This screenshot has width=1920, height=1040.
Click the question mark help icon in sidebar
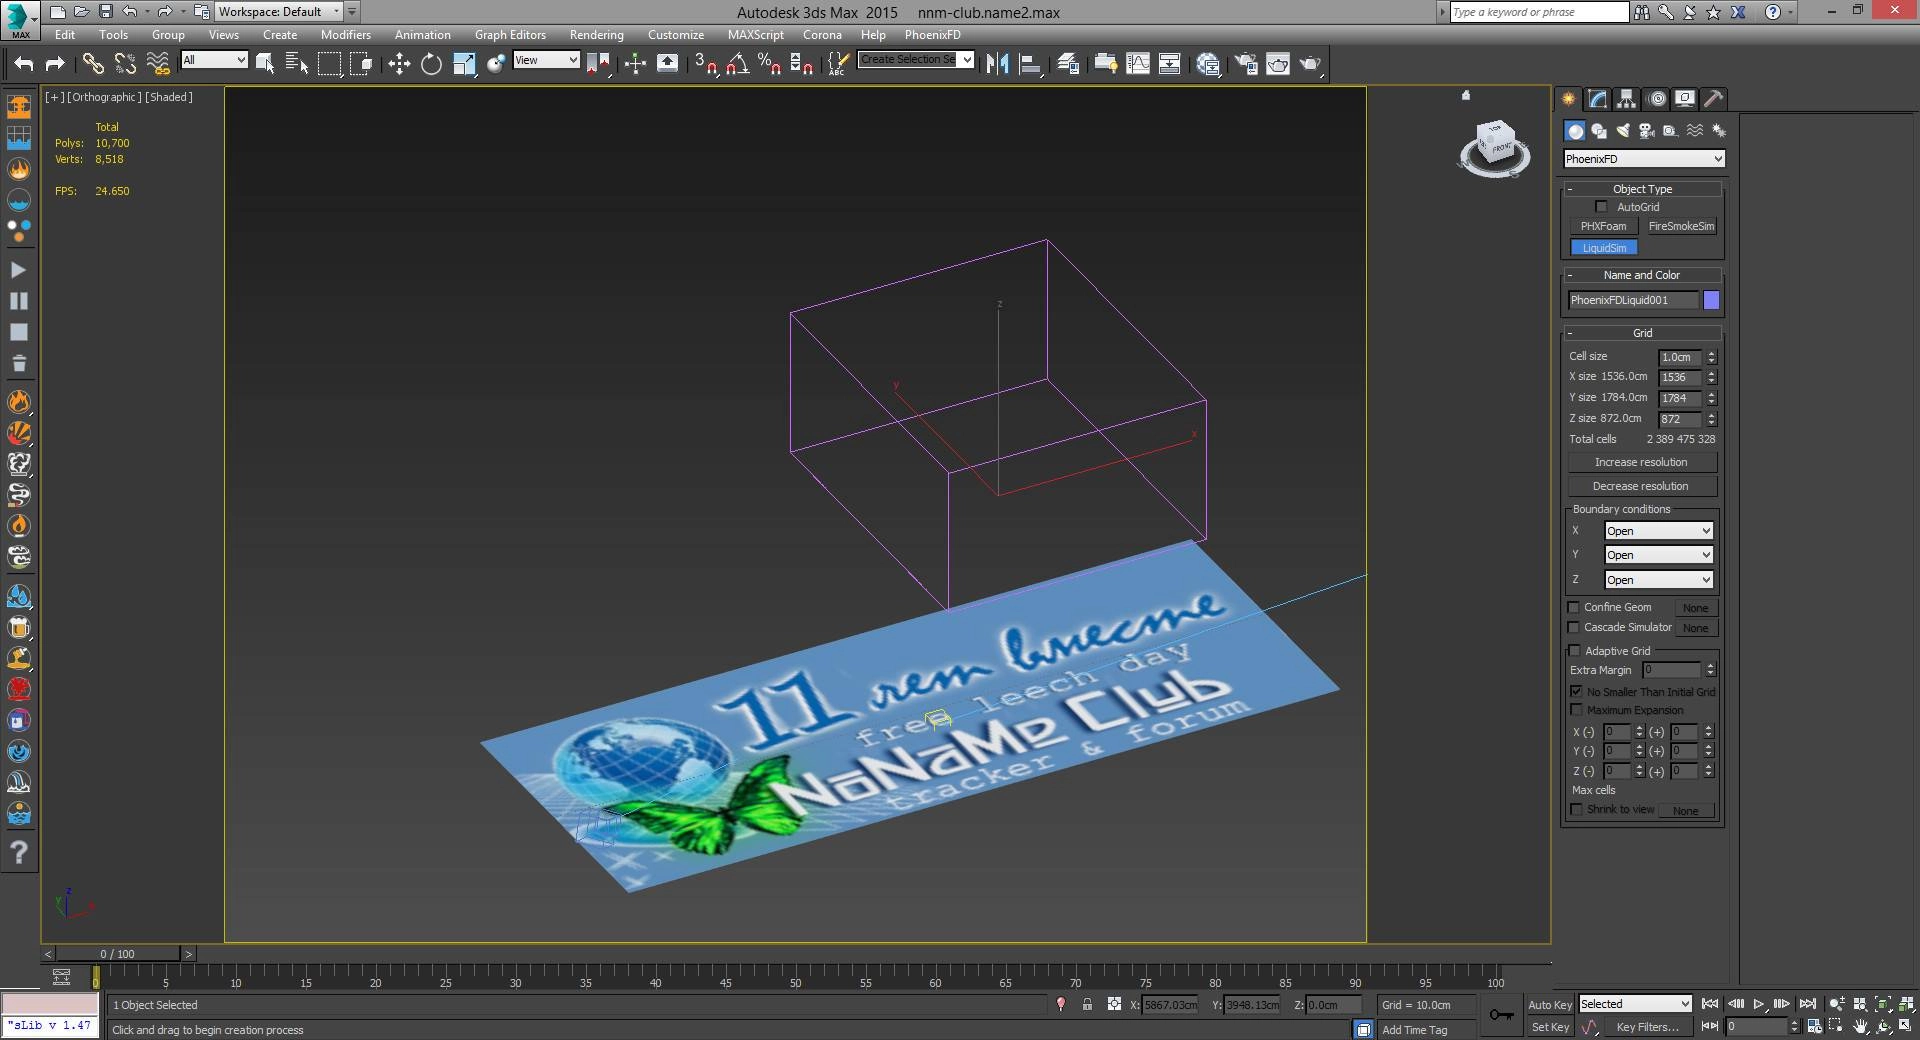(18, 853)
